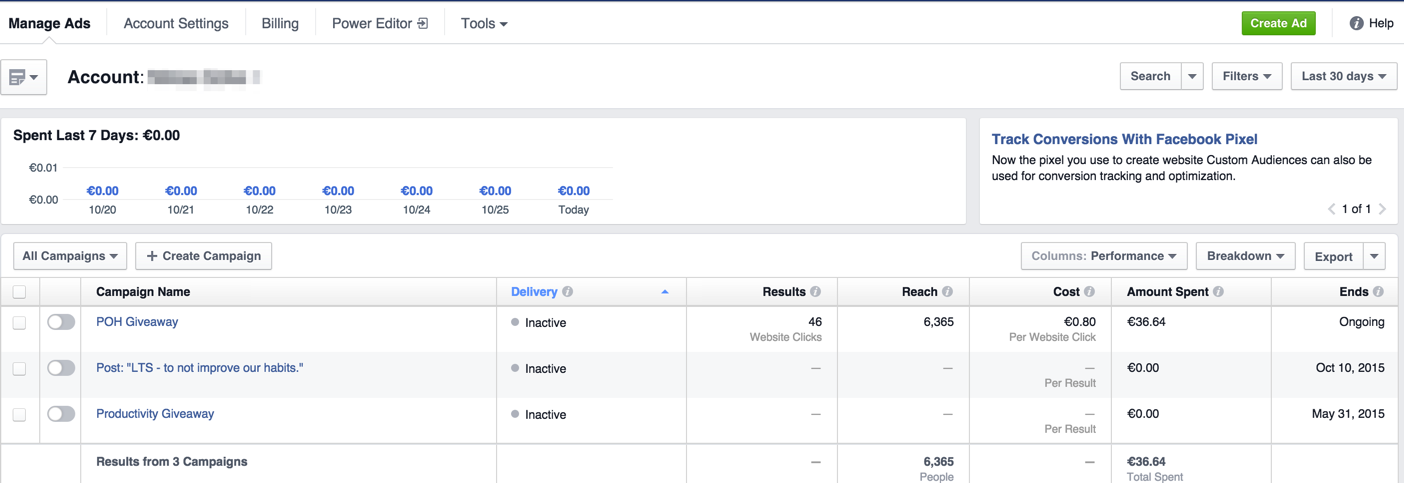Expand the Columns: Performance dropdown
1404x483 pixels.
pyautogui.click(x=1103, y=256)
